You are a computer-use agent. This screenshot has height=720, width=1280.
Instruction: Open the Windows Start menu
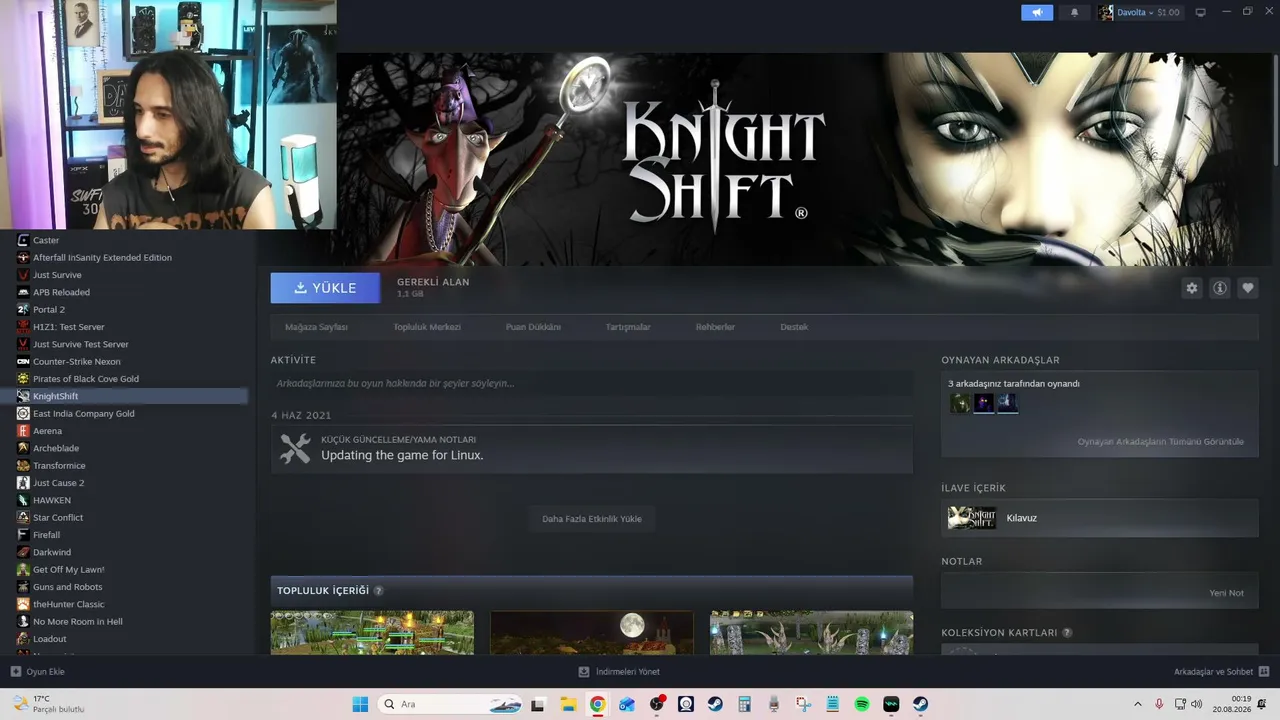point(360,704)
